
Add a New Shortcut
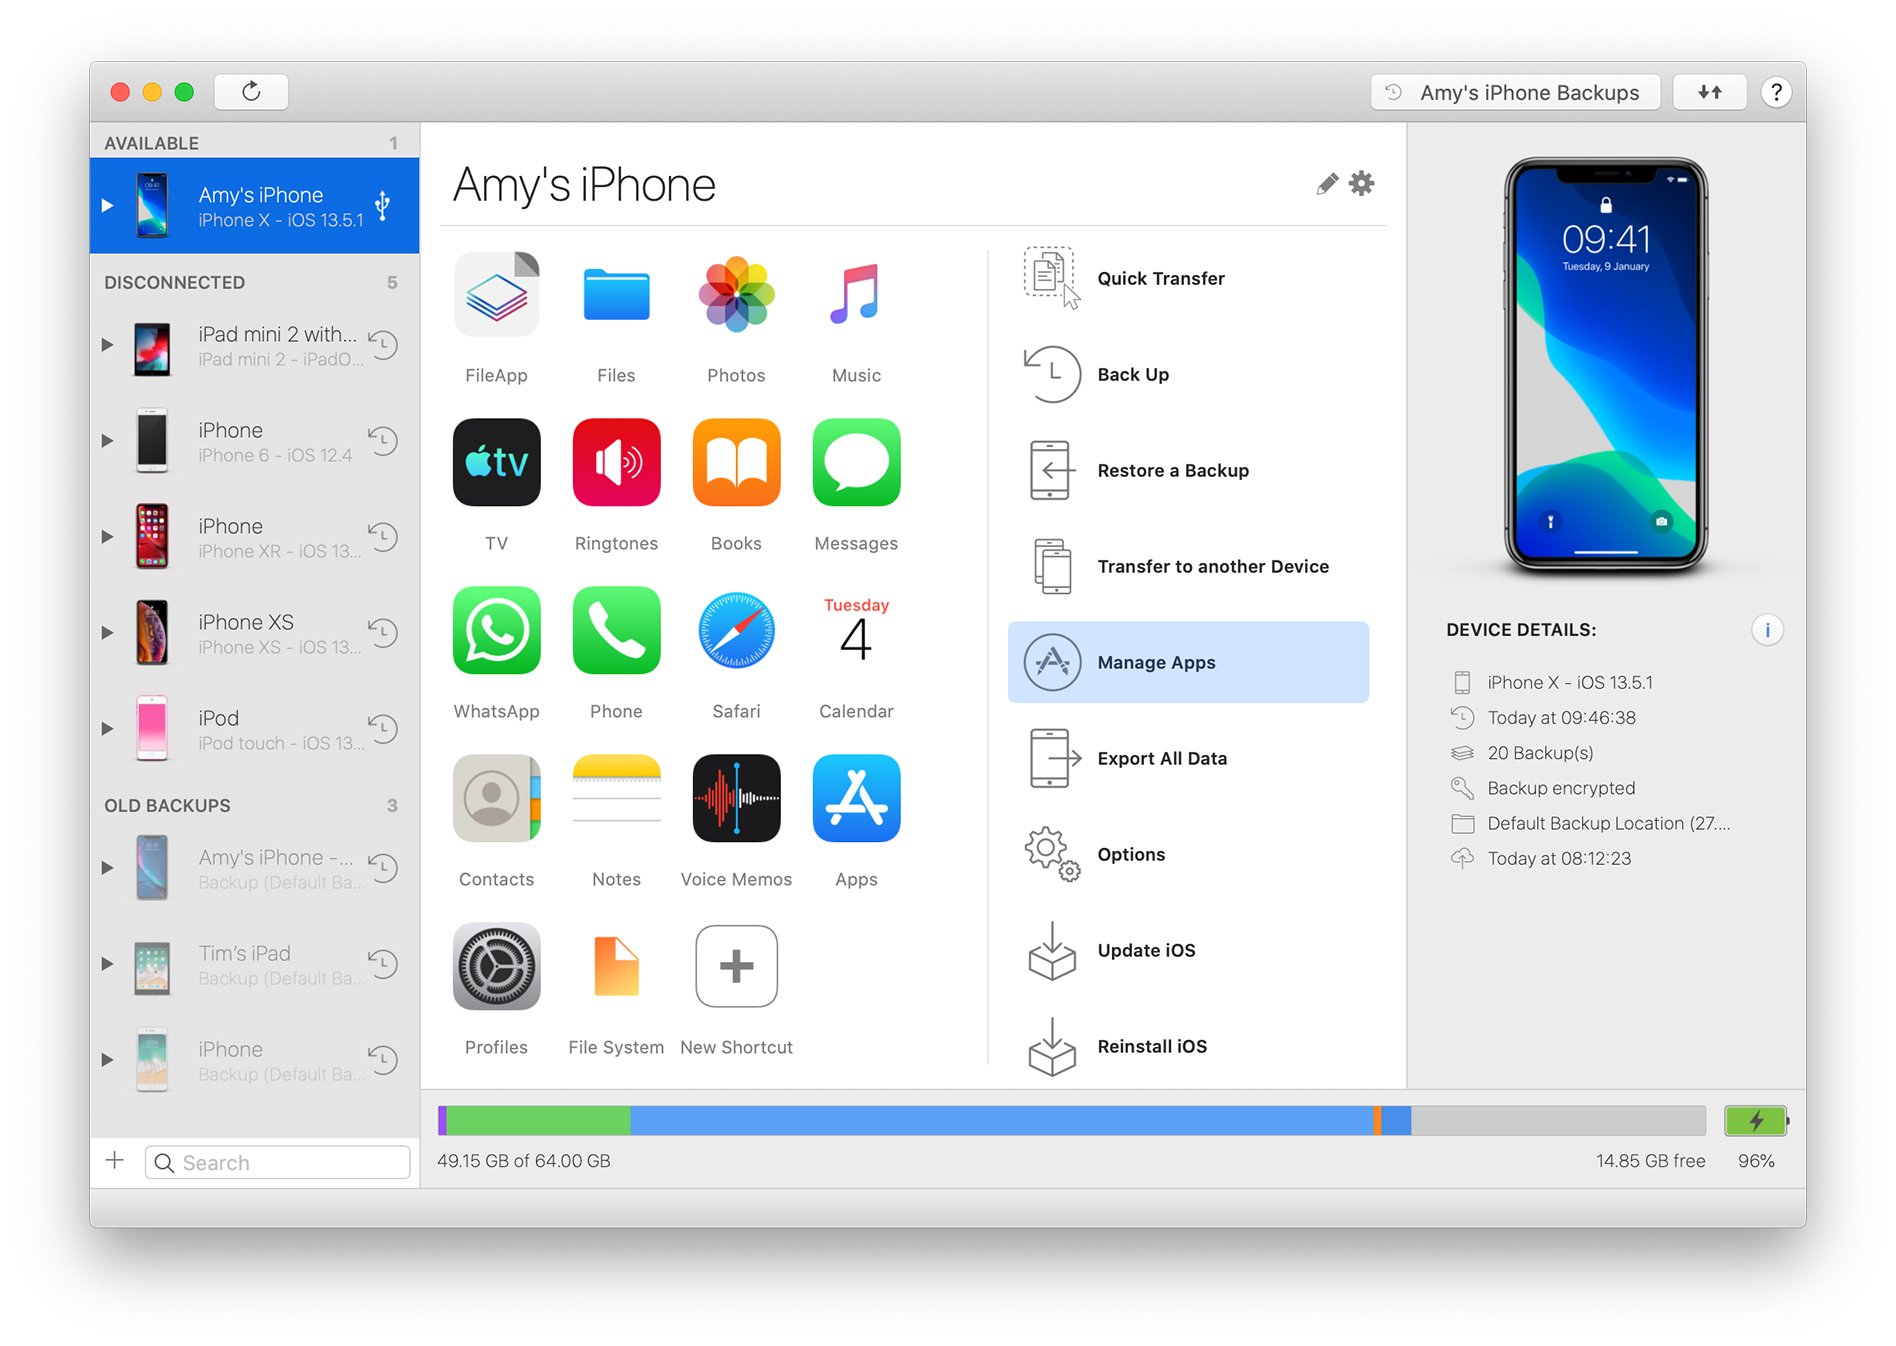[736, 966]
